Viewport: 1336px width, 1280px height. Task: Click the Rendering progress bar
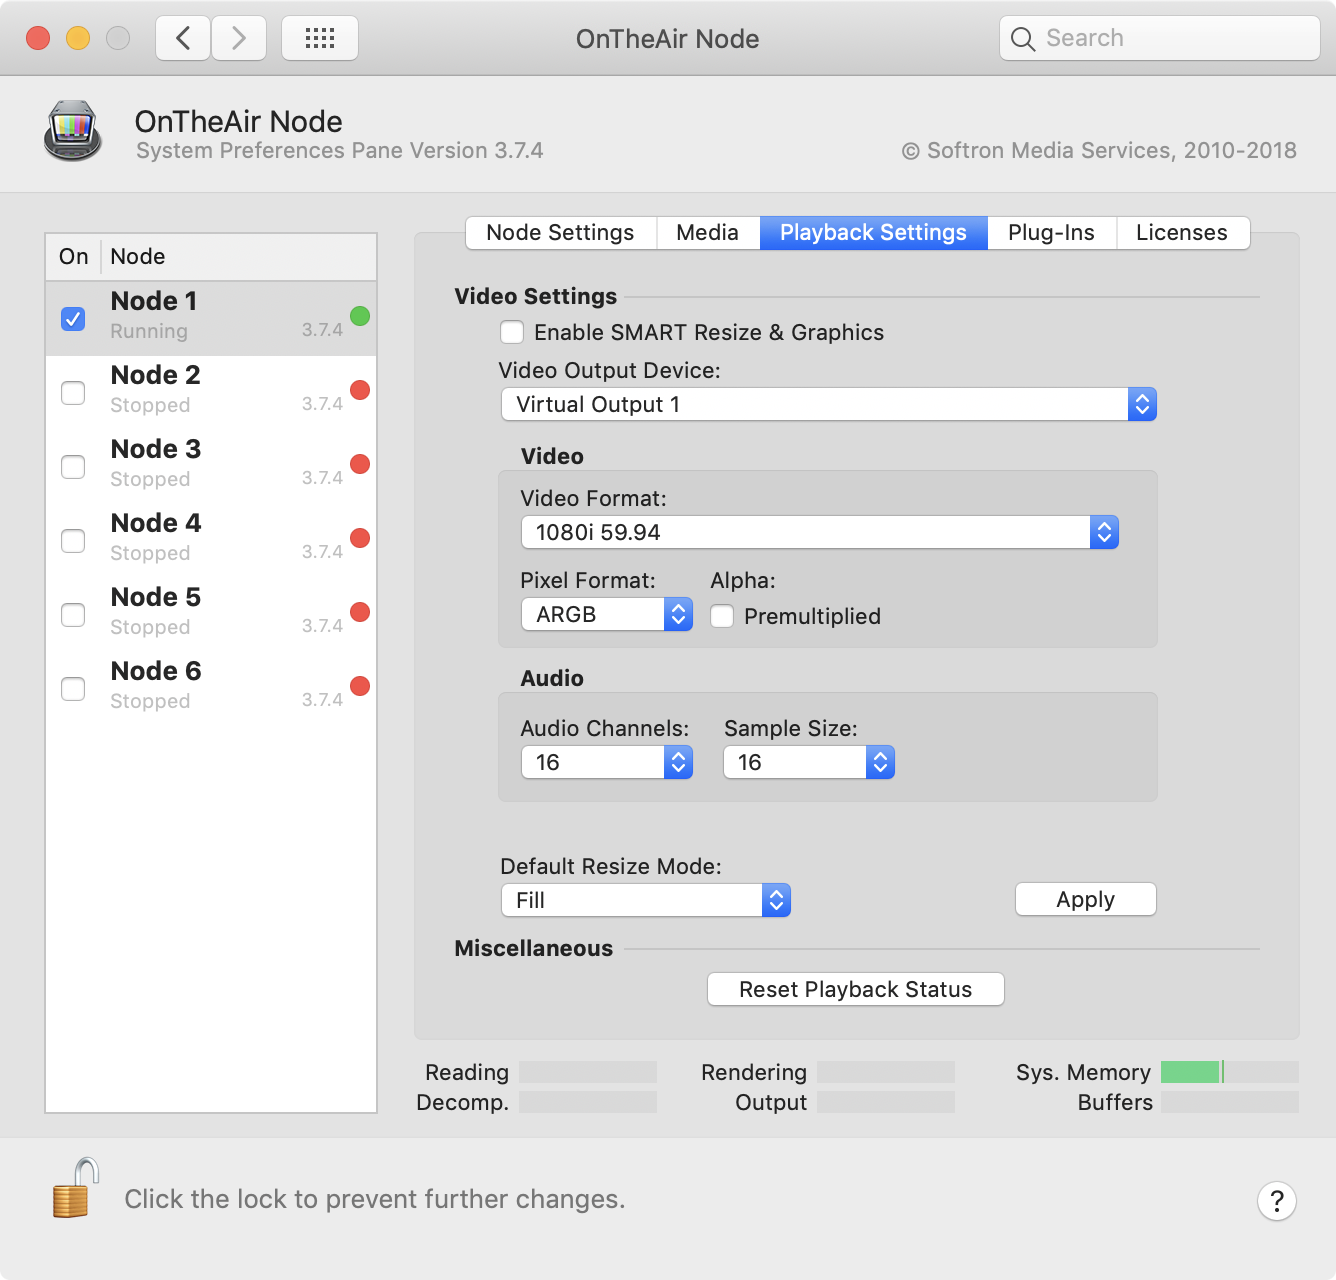click(x=886, y=1072)
